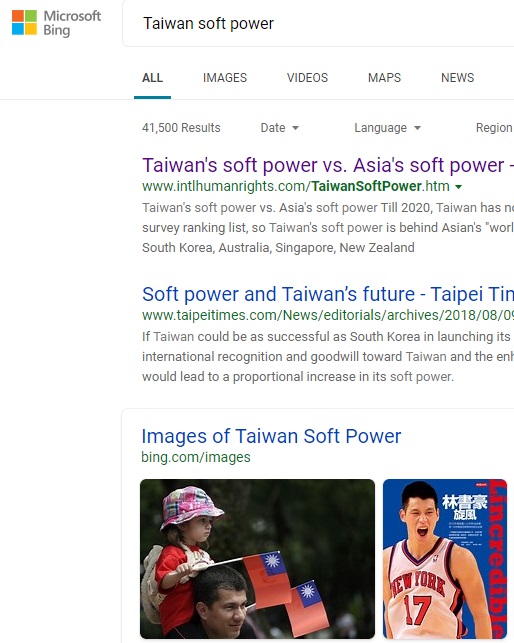Click the Microsoft Bing logo
Viewport: 514px width, 643px height.
point(56,23)
